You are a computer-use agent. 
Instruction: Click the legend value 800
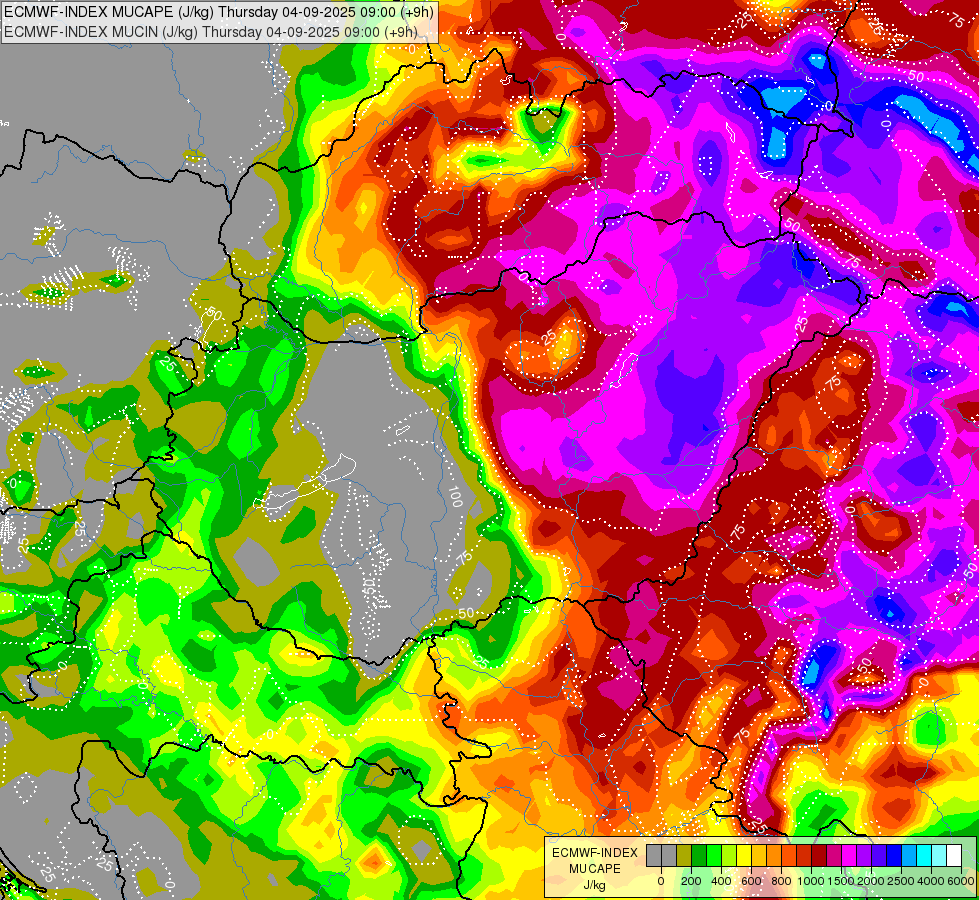tap(782, 881)
